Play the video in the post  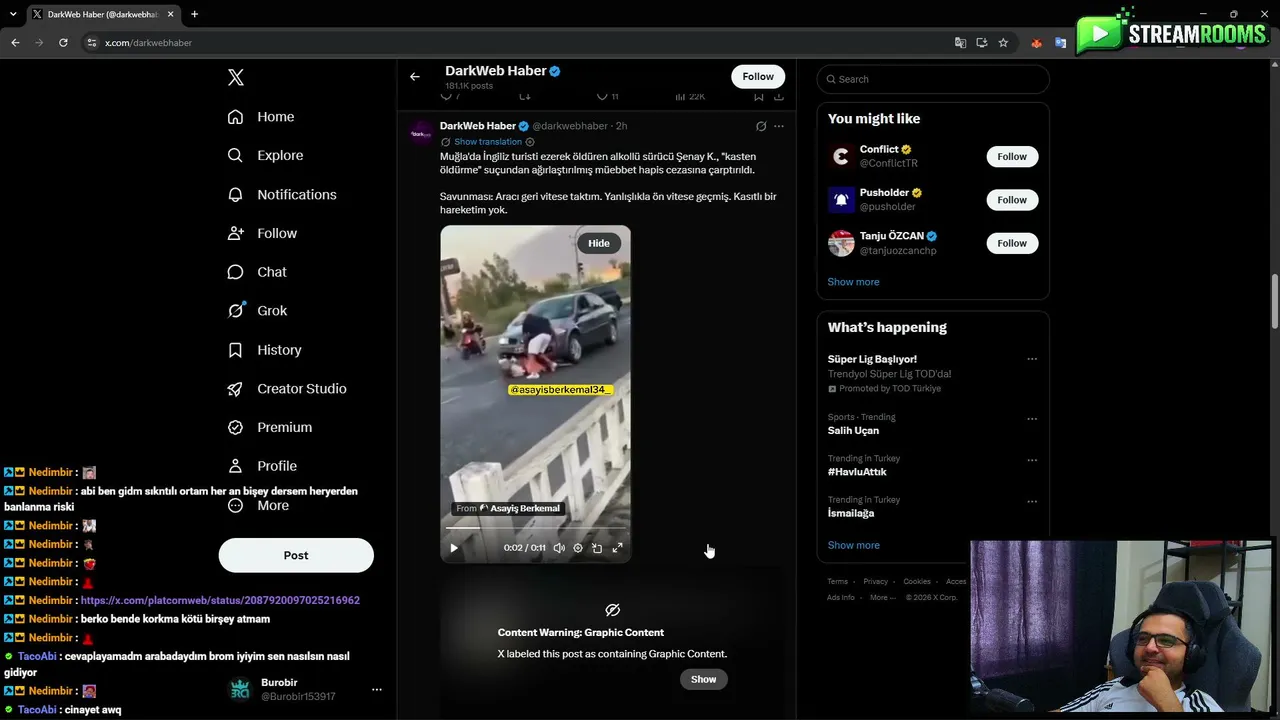454,548
